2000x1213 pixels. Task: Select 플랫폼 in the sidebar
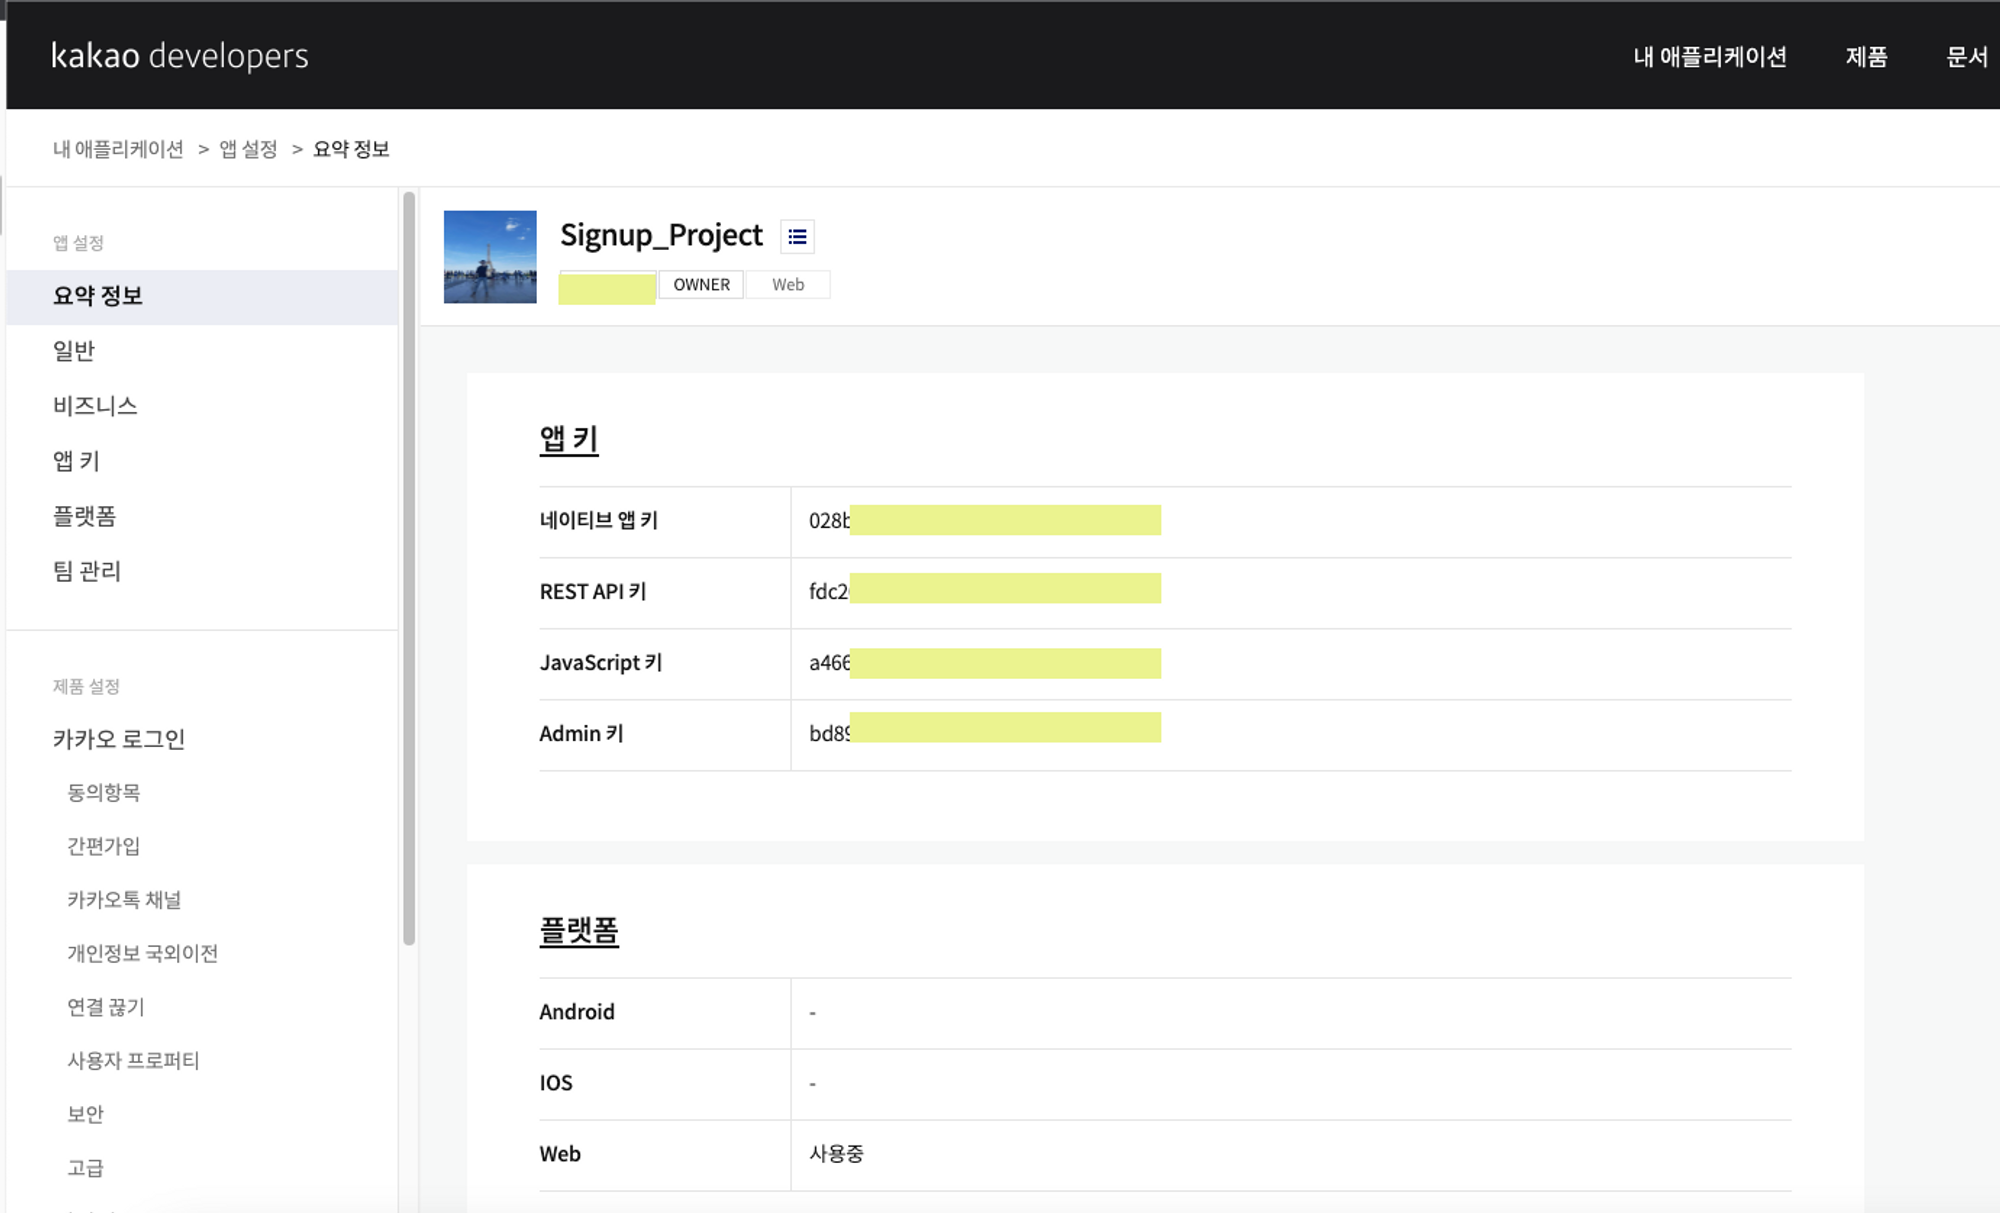(x=84, y=516)
